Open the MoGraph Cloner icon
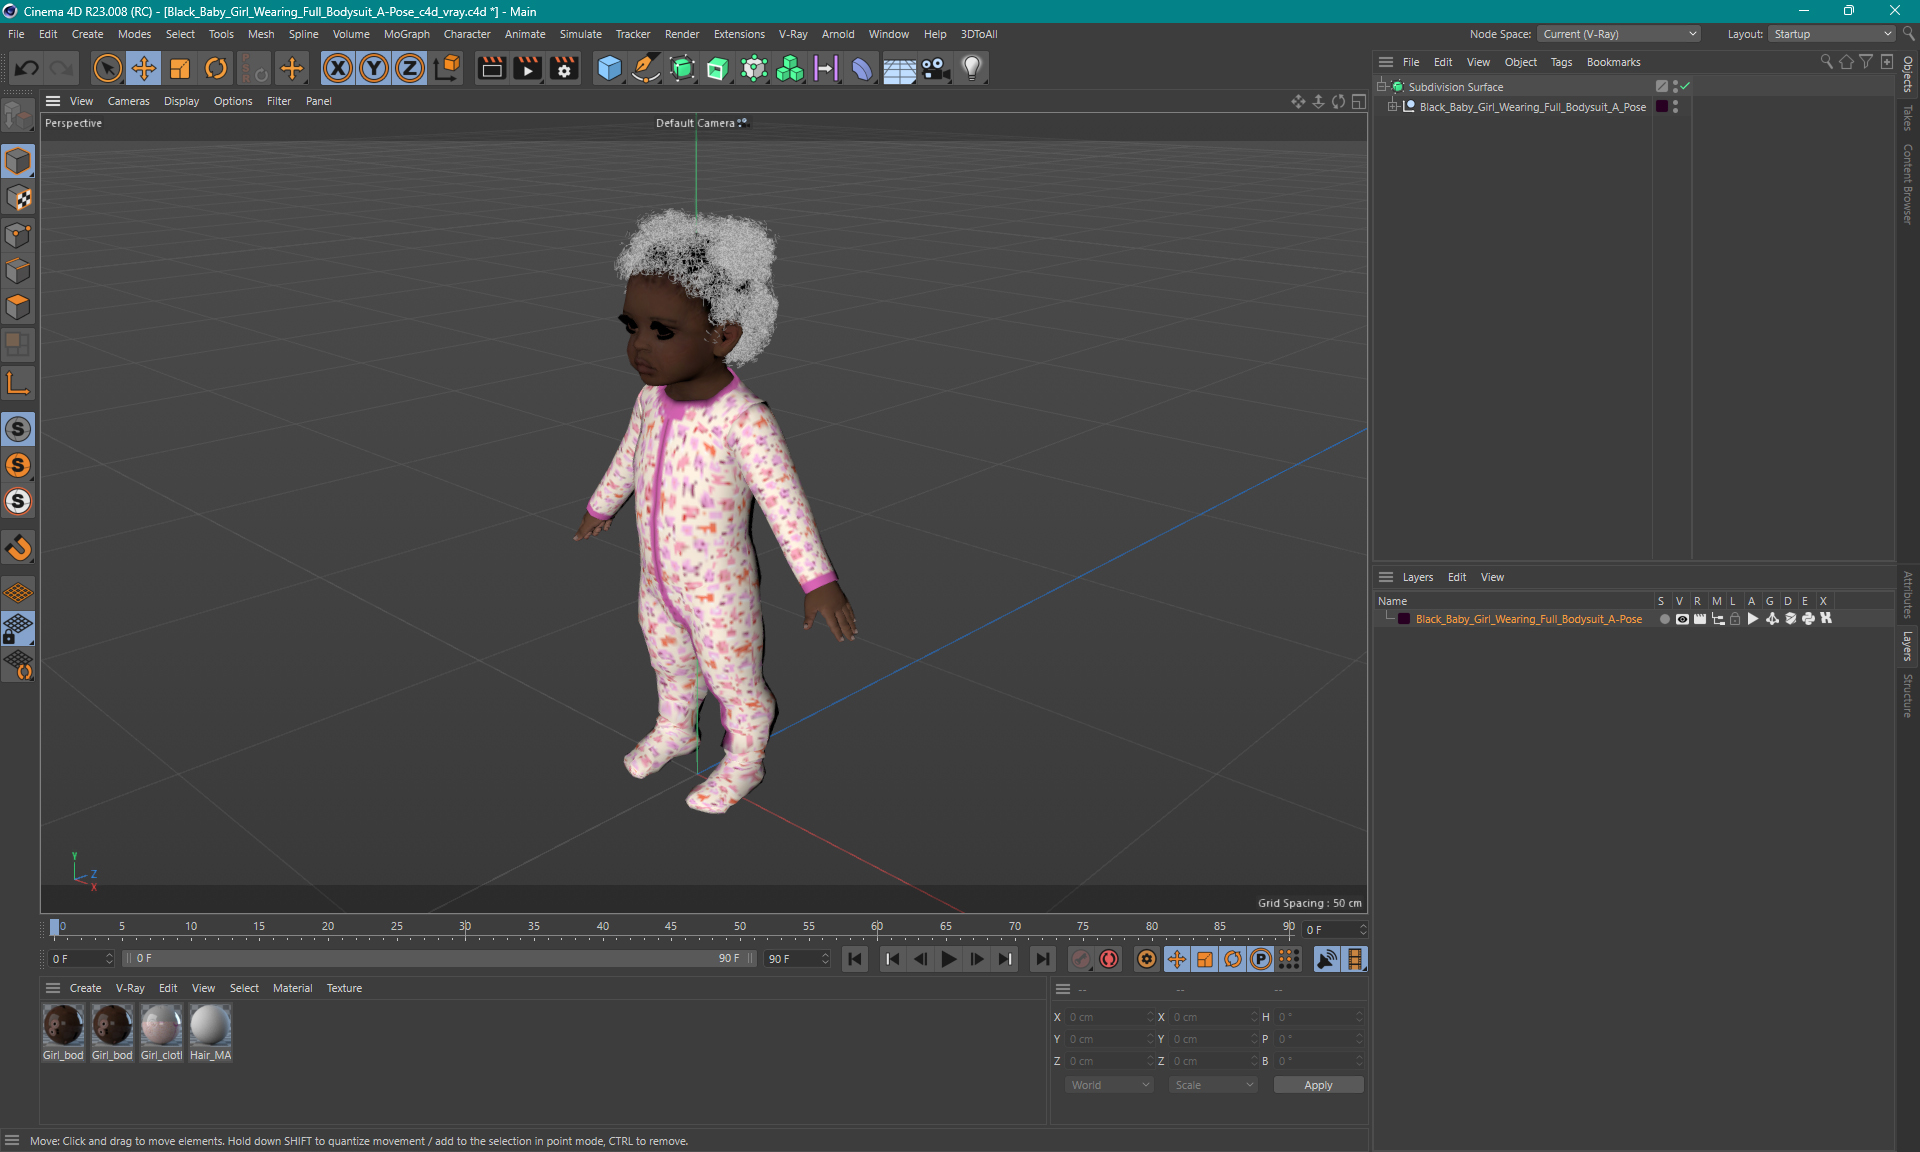This screenshot has width=1920, height=1152. coord(790,68)
